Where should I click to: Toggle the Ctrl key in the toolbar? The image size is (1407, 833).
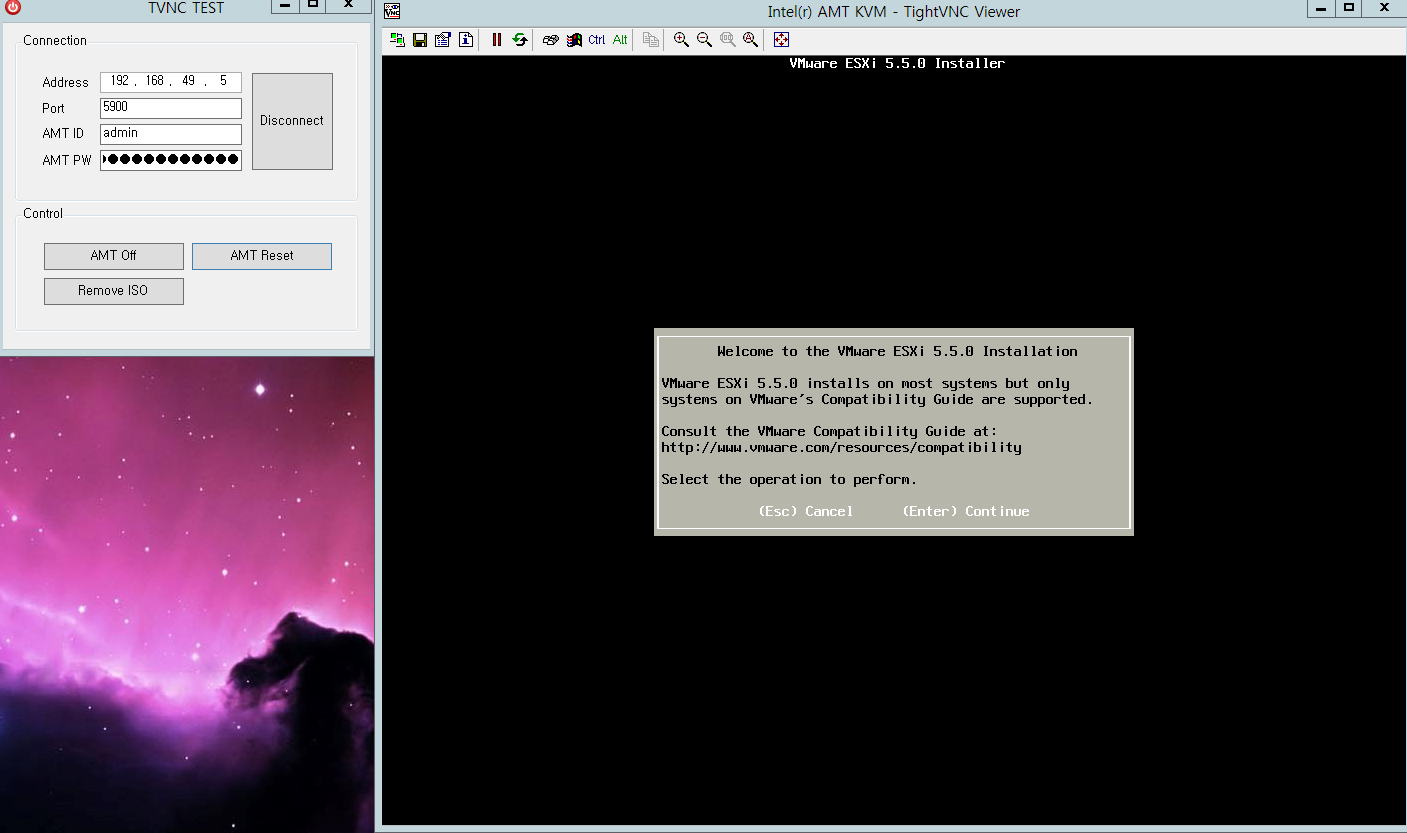click(597, 40)
